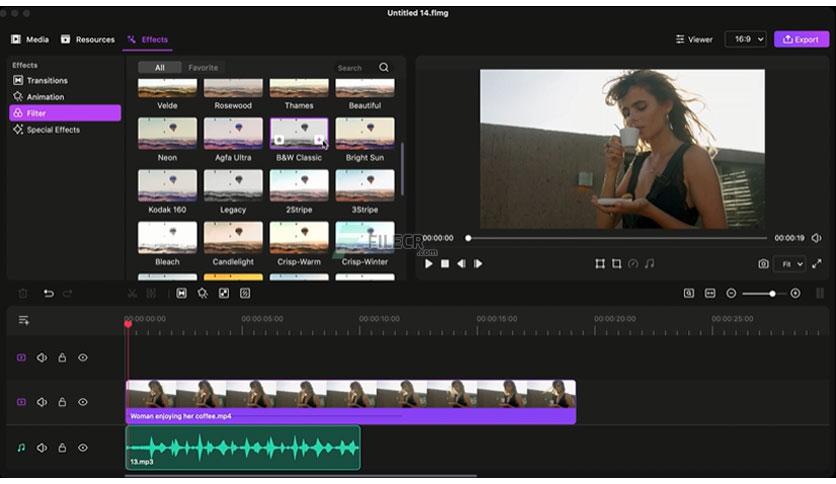Mute the Woman enjoying coffee track
Image resolution: width=836 pixels, height=484 pixels.
42,402
